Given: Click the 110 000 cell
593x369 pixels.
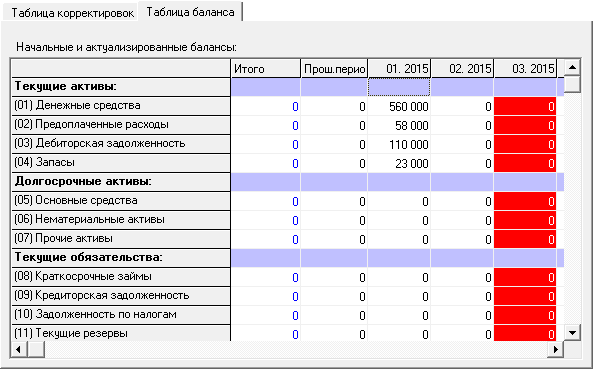Looking at the screenshot, I should point(399,144).
